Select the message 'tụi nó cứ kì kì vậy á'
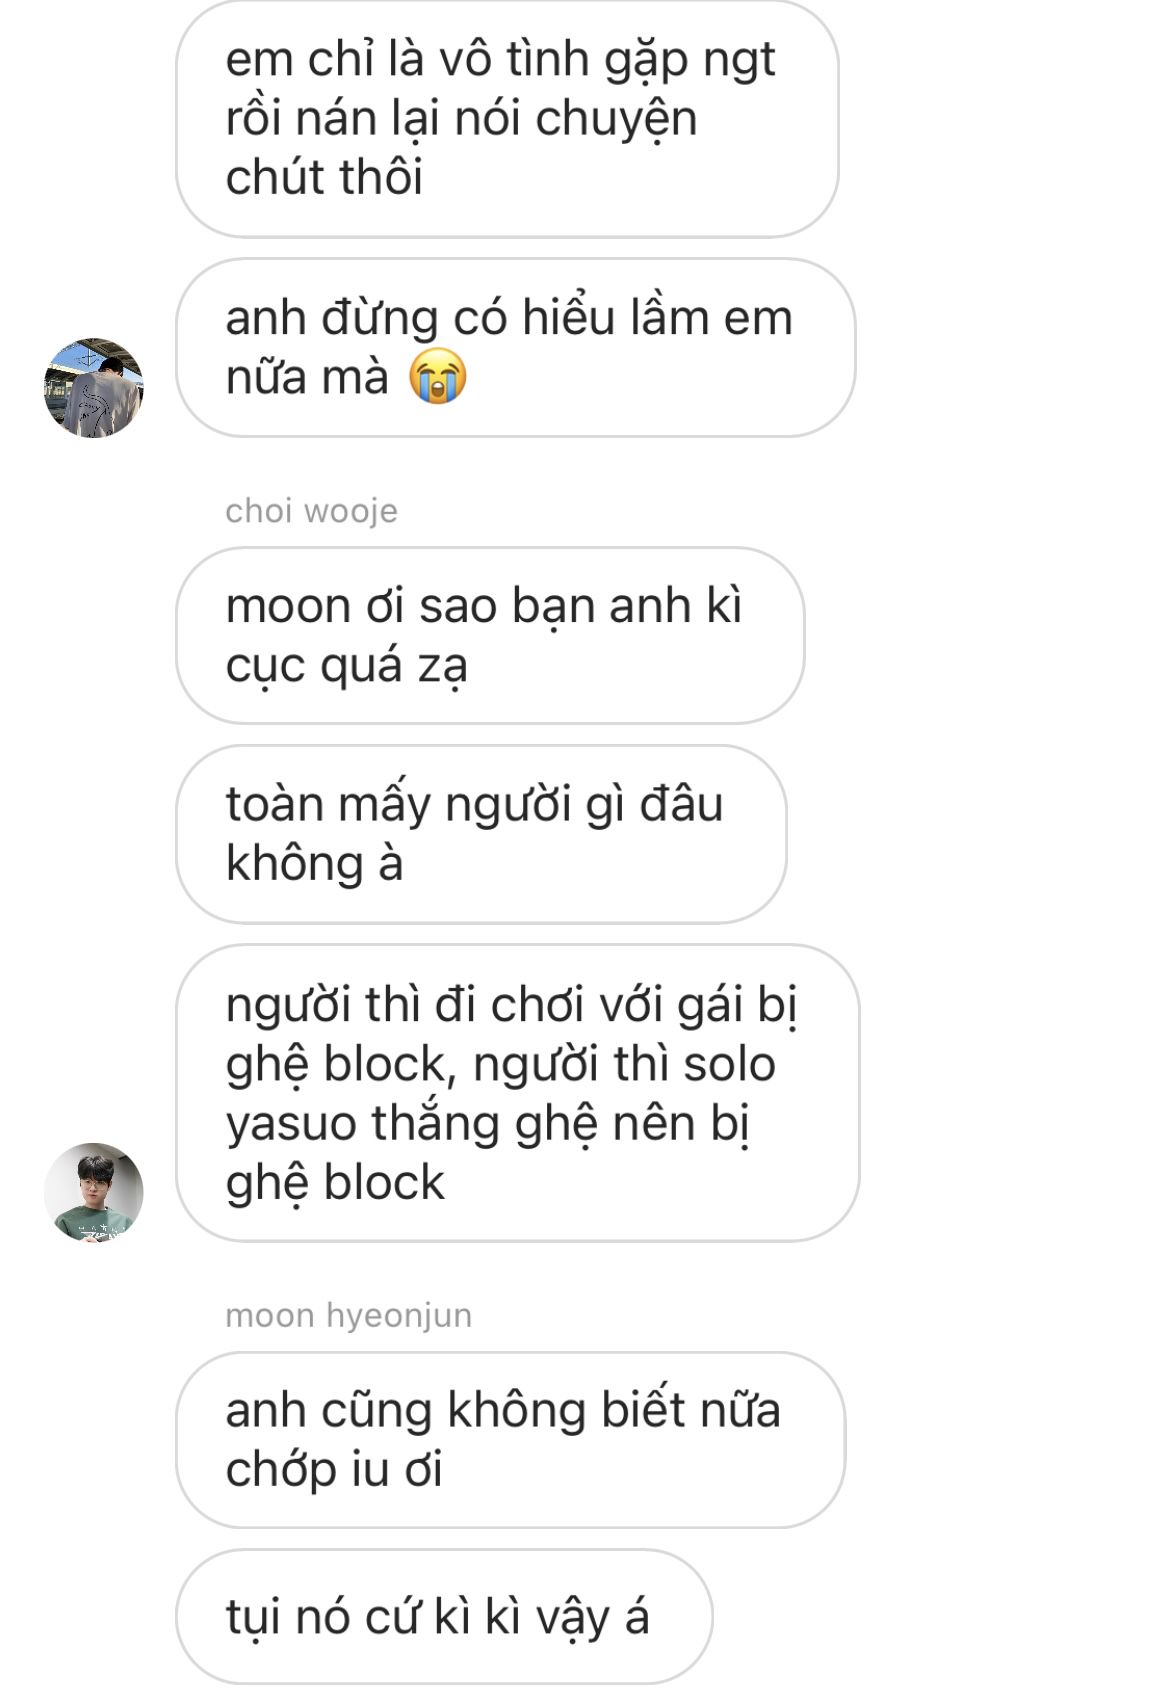Image resolution: width=1170 pixels, height=1693 pixels. click(444, 1617)
